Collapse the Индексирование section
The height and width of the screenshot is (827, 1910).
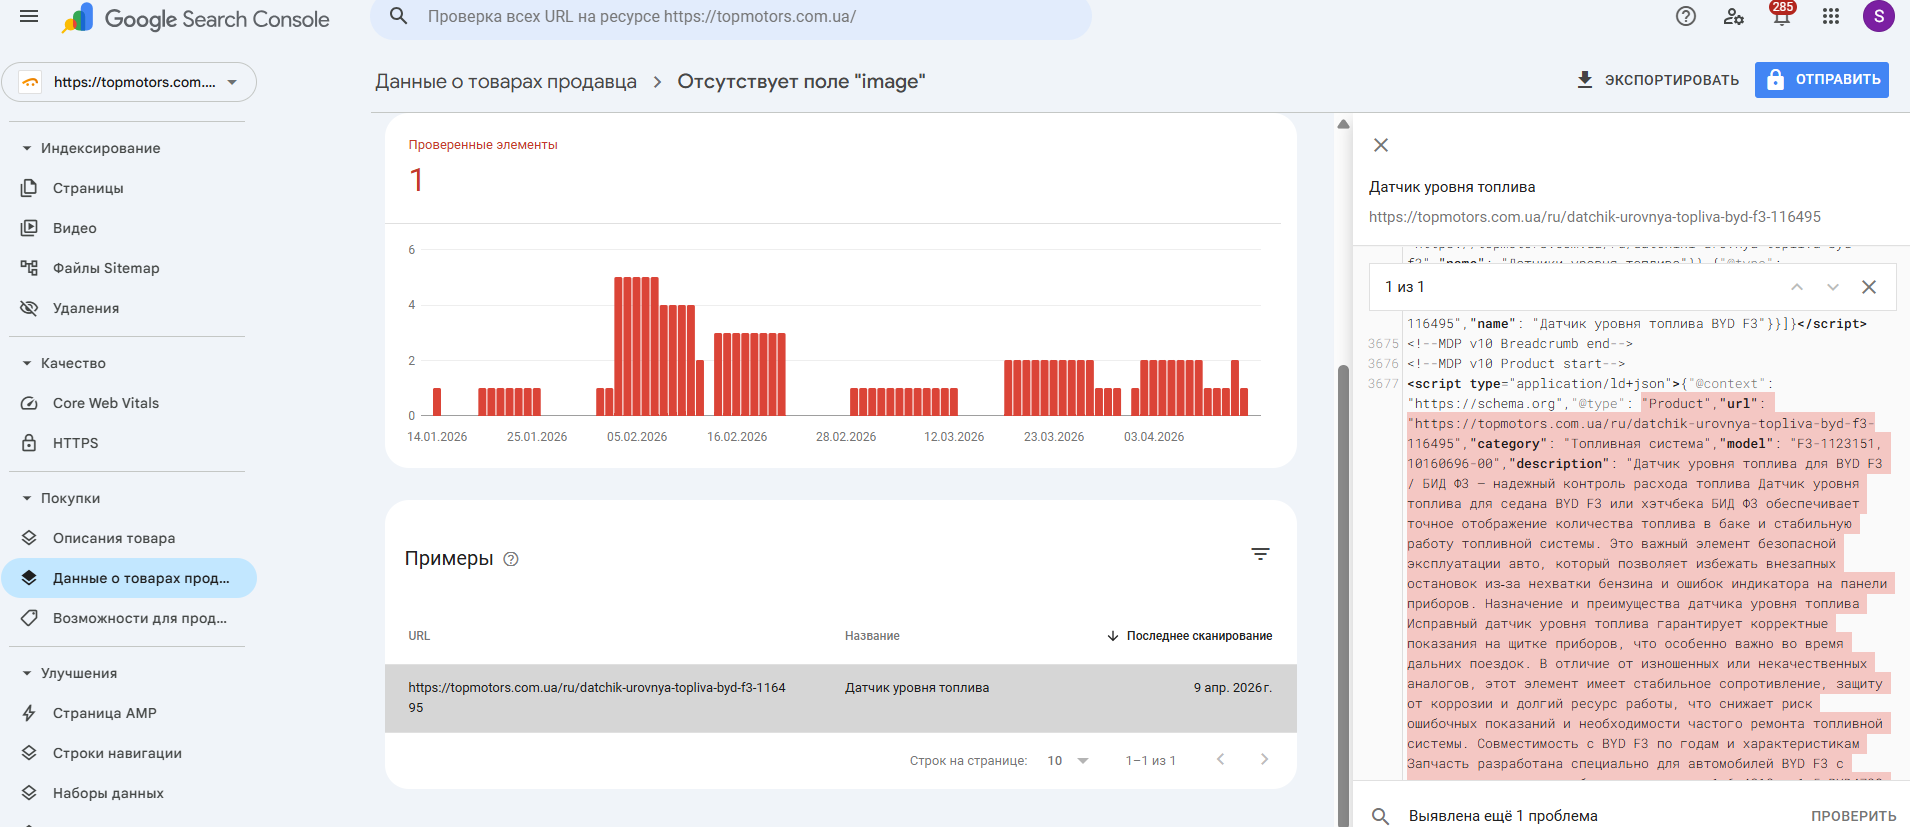(27, 148)
